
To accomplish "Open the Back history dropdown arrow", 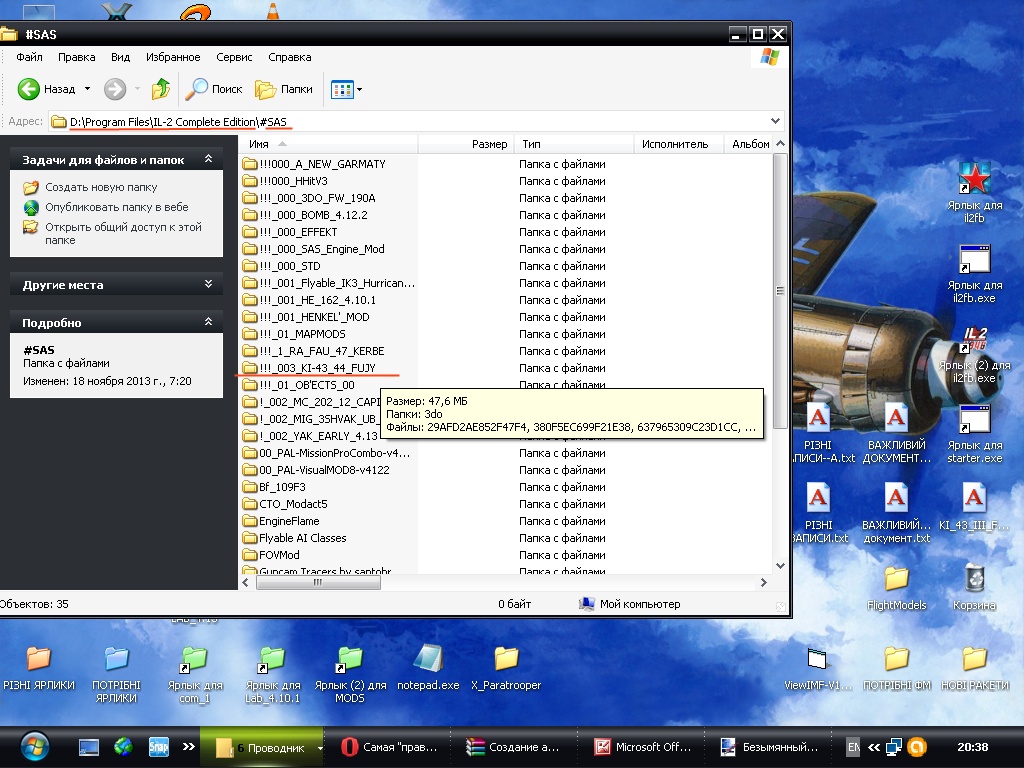I will [87, 89].
